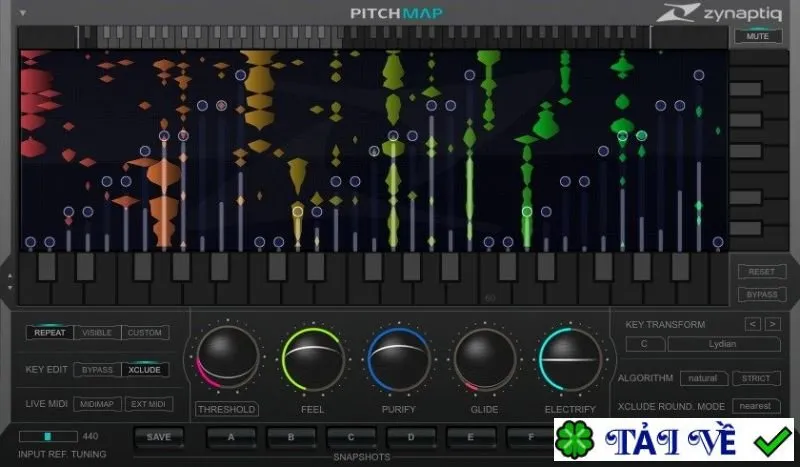Click the top mini keyboard overview strip
Screen dimensions: 800x467
click(373, 37)
